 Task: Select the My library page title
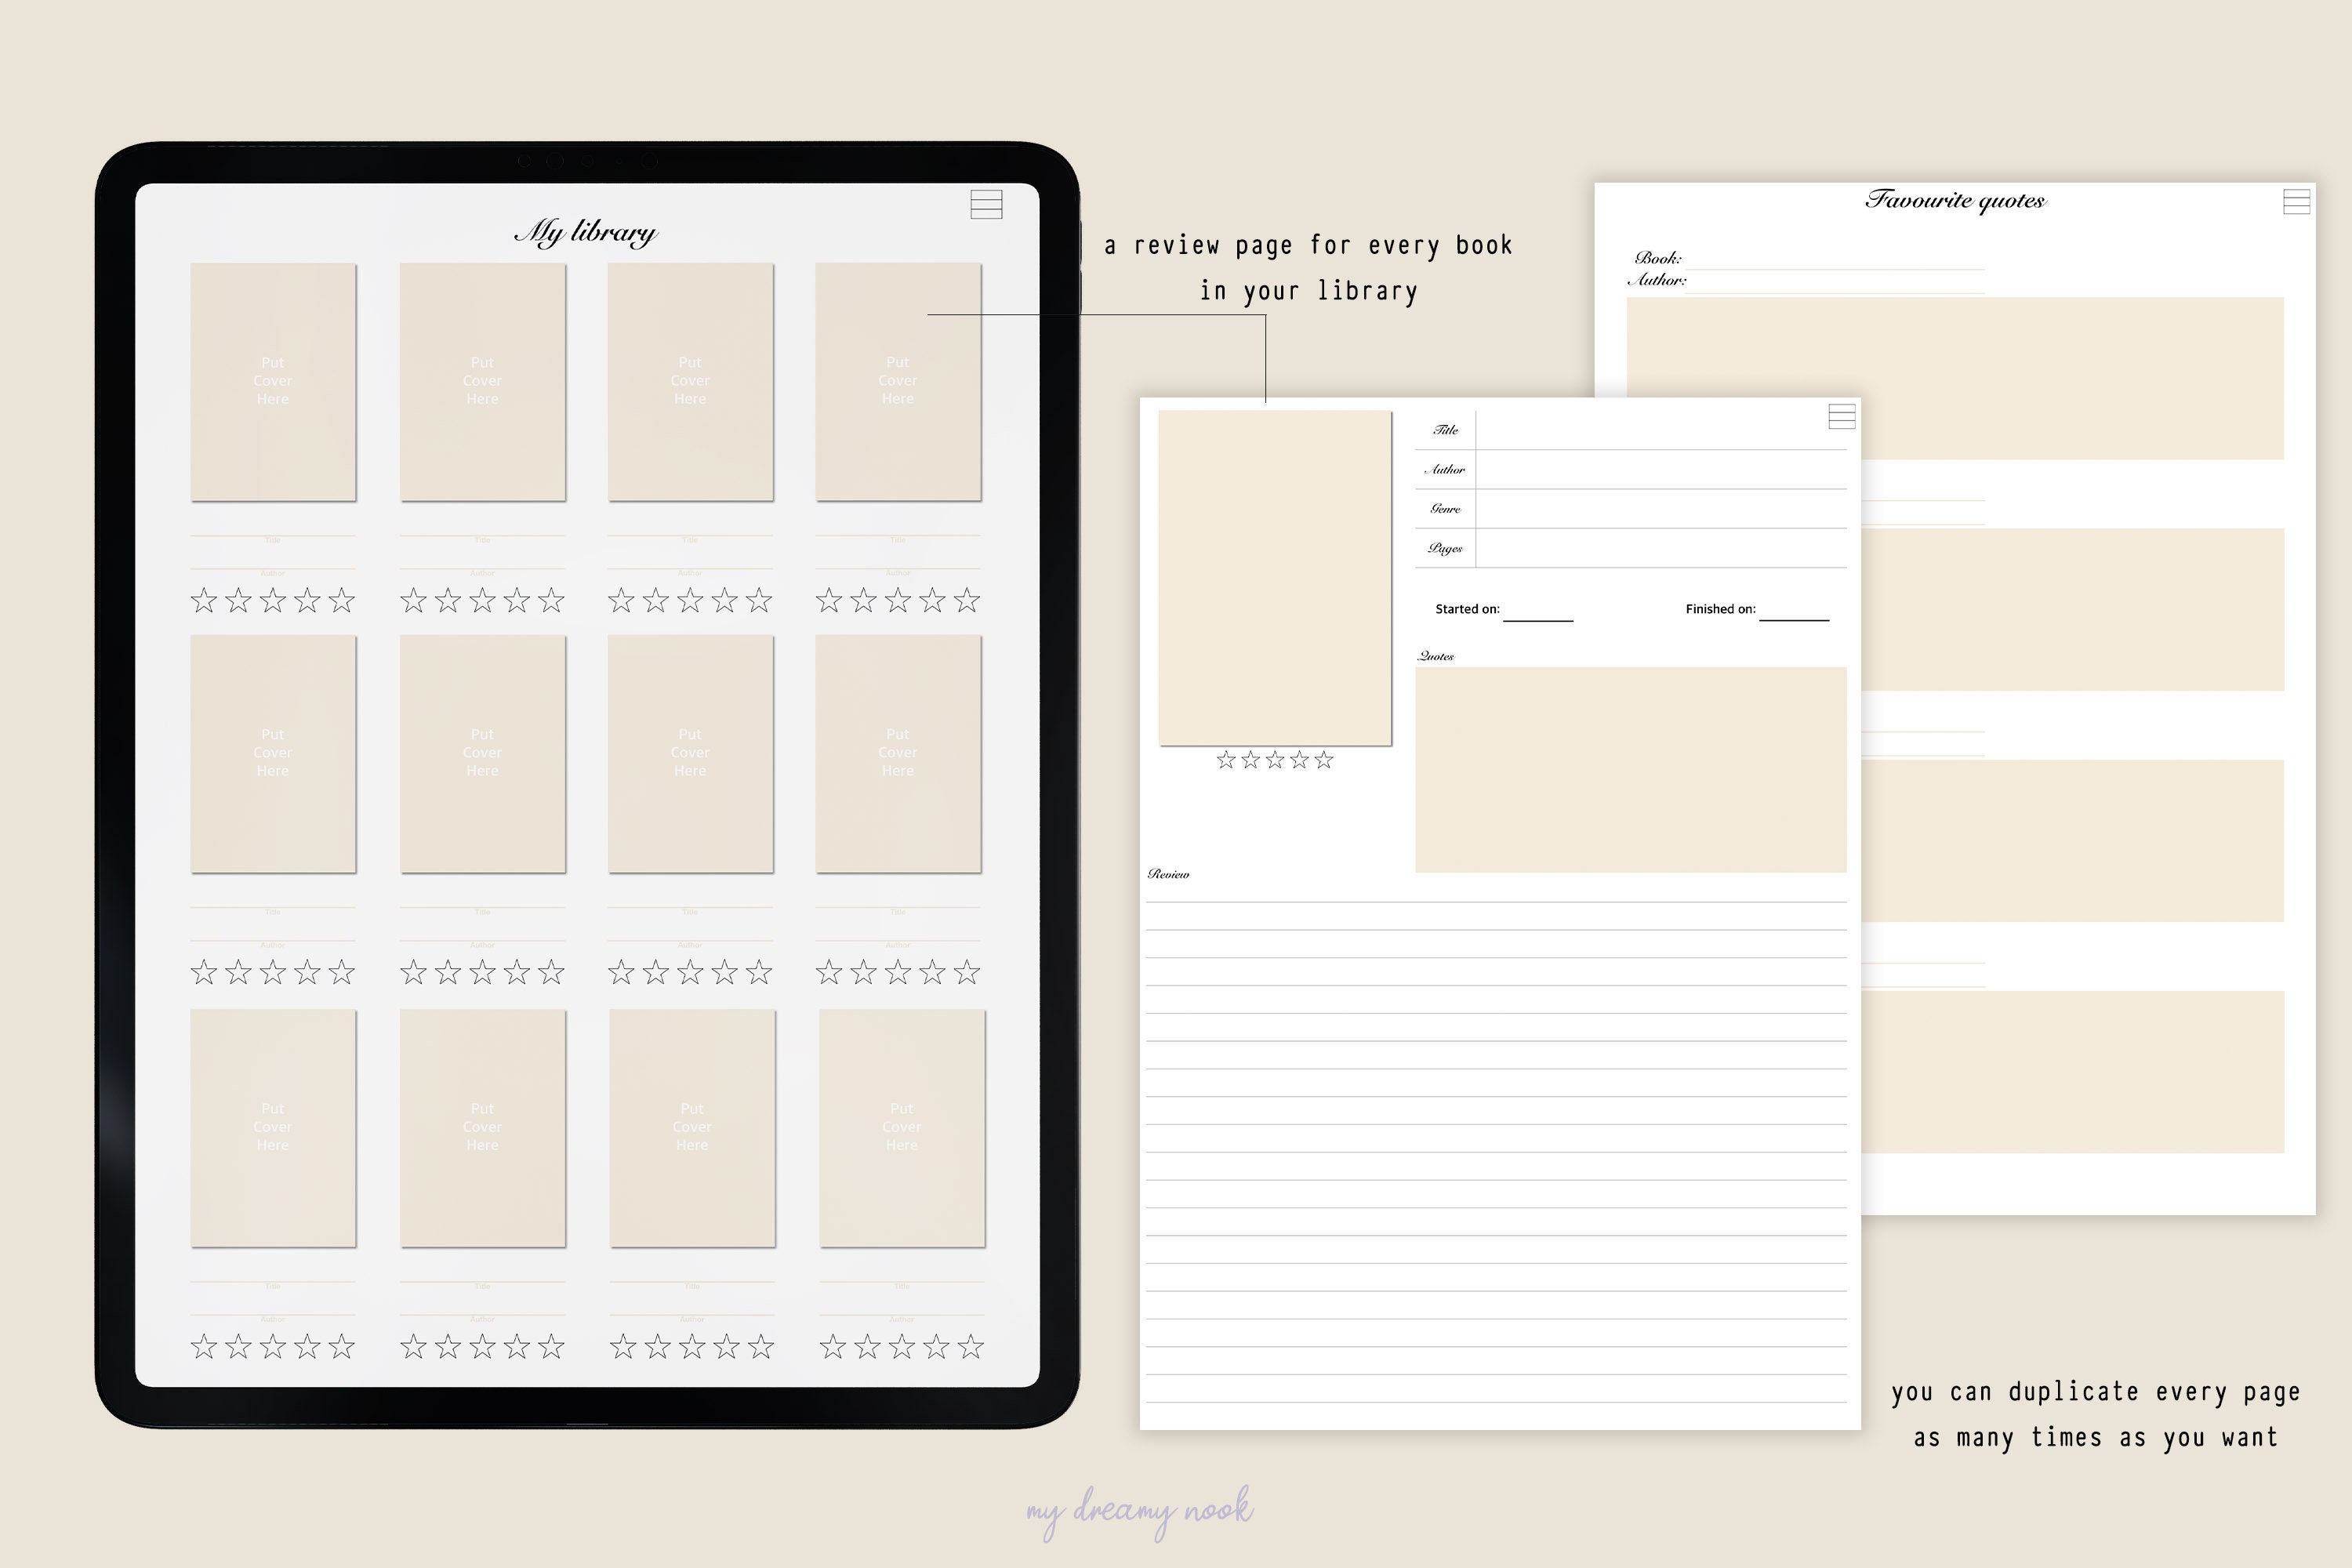588,232
